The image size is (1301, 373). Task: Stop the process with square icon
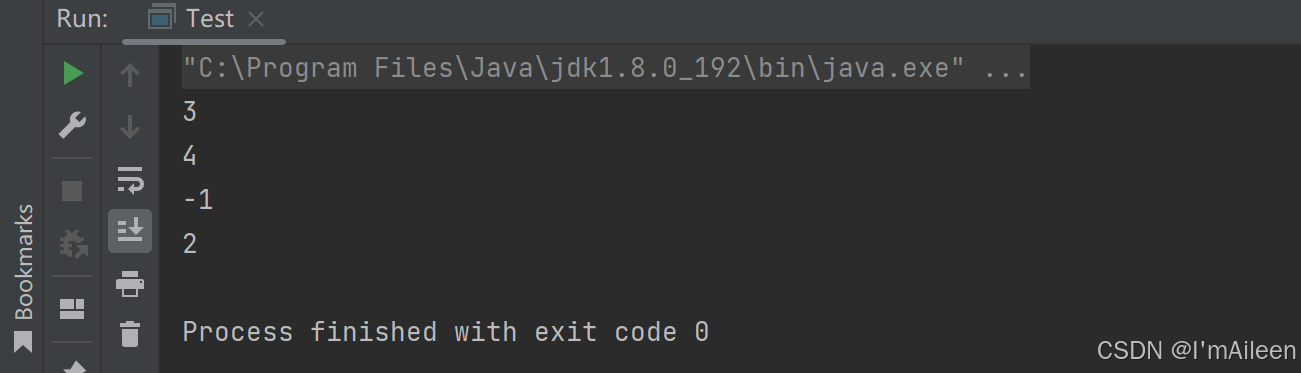(x=73, y=190)
